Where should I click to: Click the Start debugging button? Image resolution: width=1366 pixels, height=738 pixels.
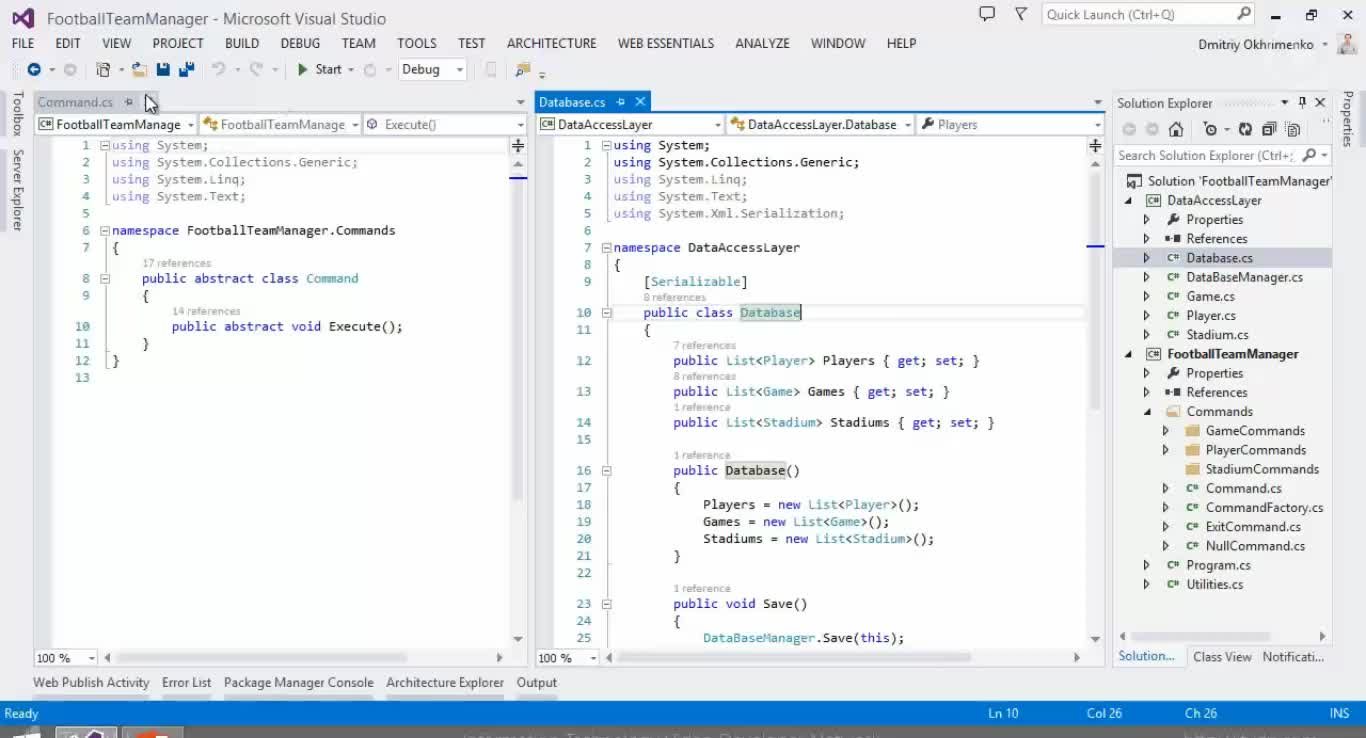[320, 69]
